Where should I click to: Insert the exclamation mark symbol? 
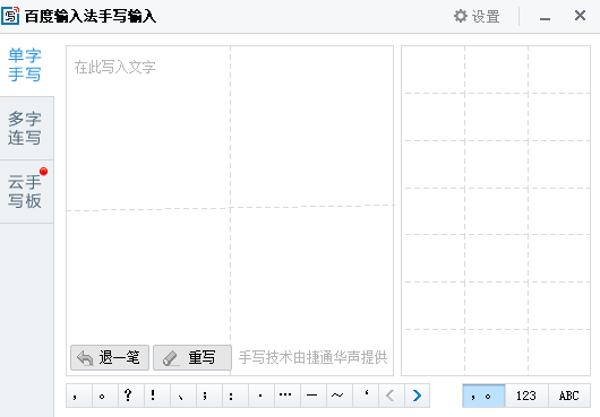pyautogui.click(x=155, y=395)
